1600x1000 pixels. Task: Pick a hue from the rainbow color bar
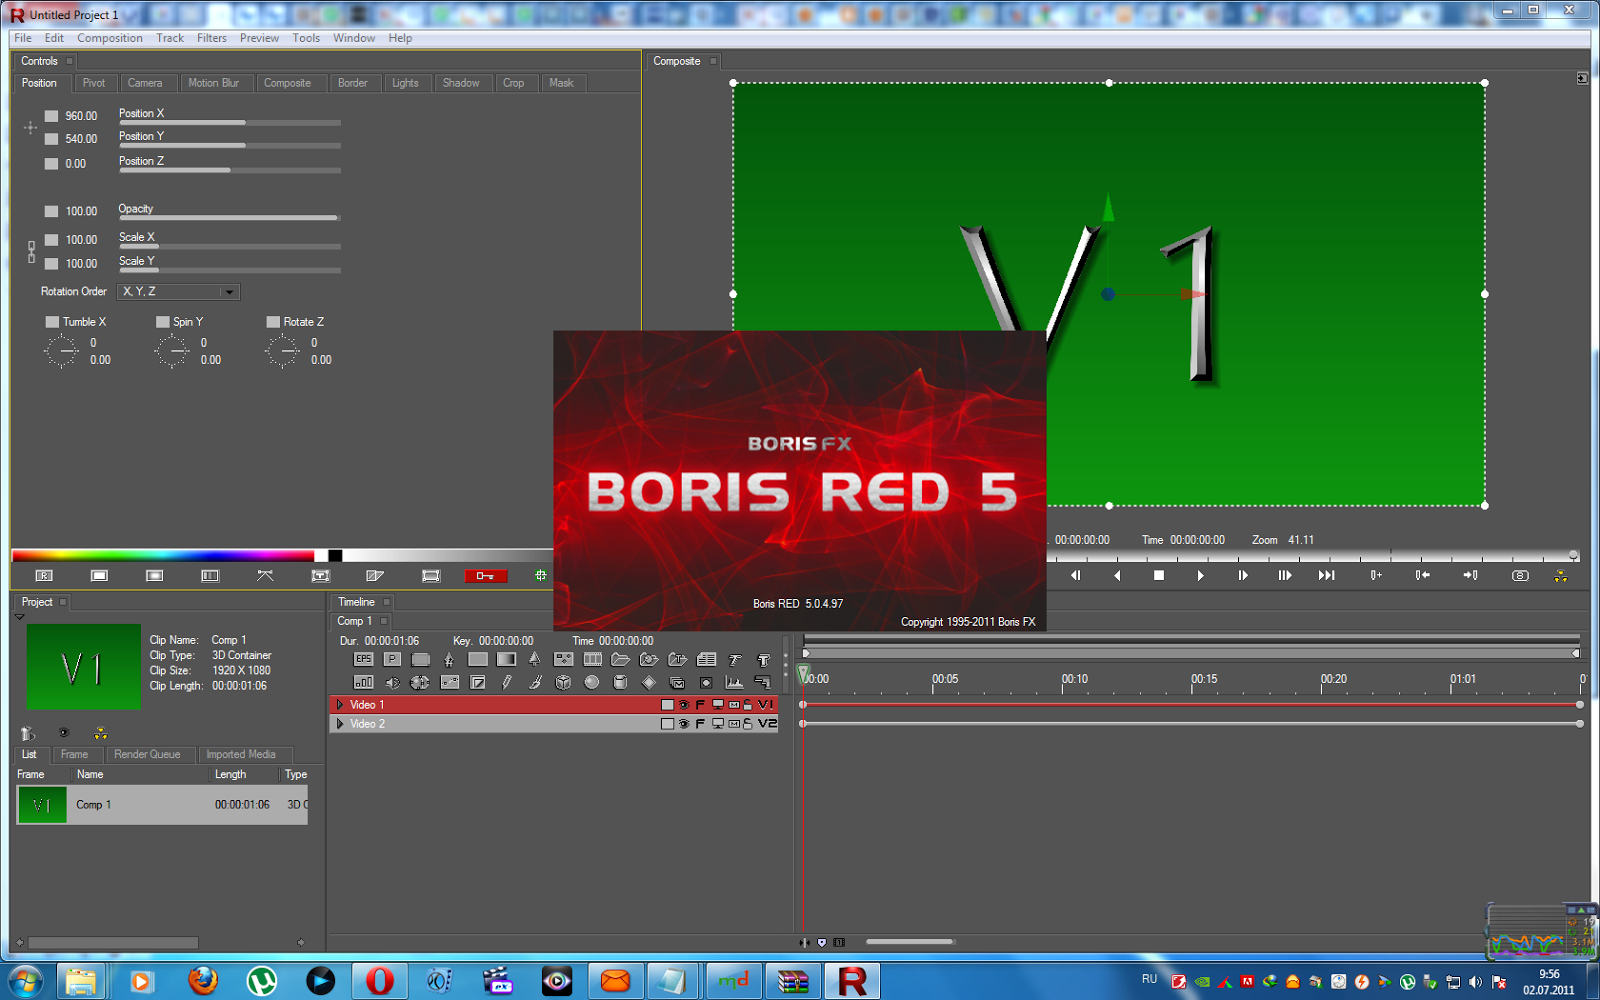click(162, 555)
